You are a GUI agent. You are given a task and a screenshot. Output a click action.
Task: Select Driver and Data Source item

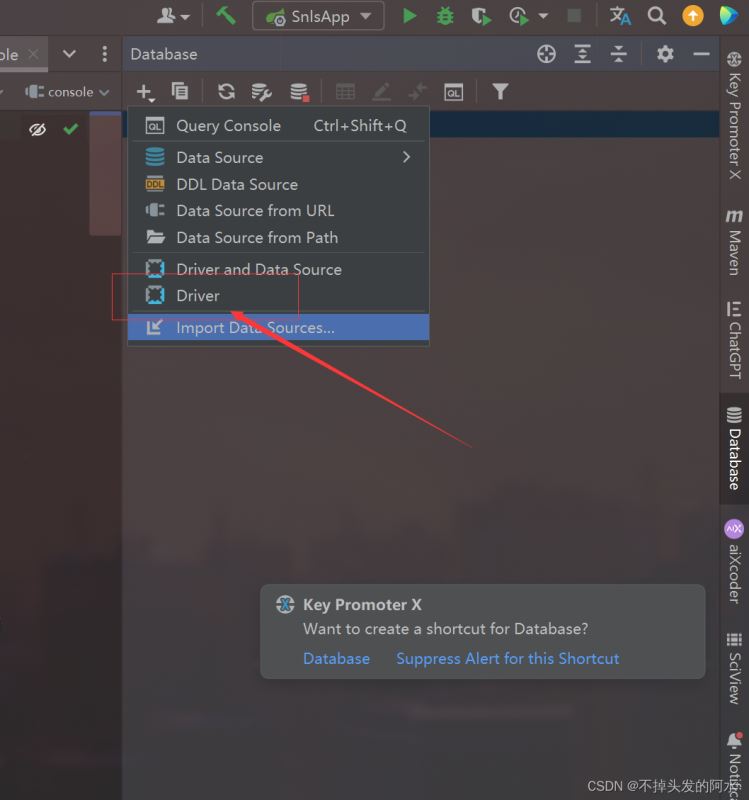click(278, 269)
